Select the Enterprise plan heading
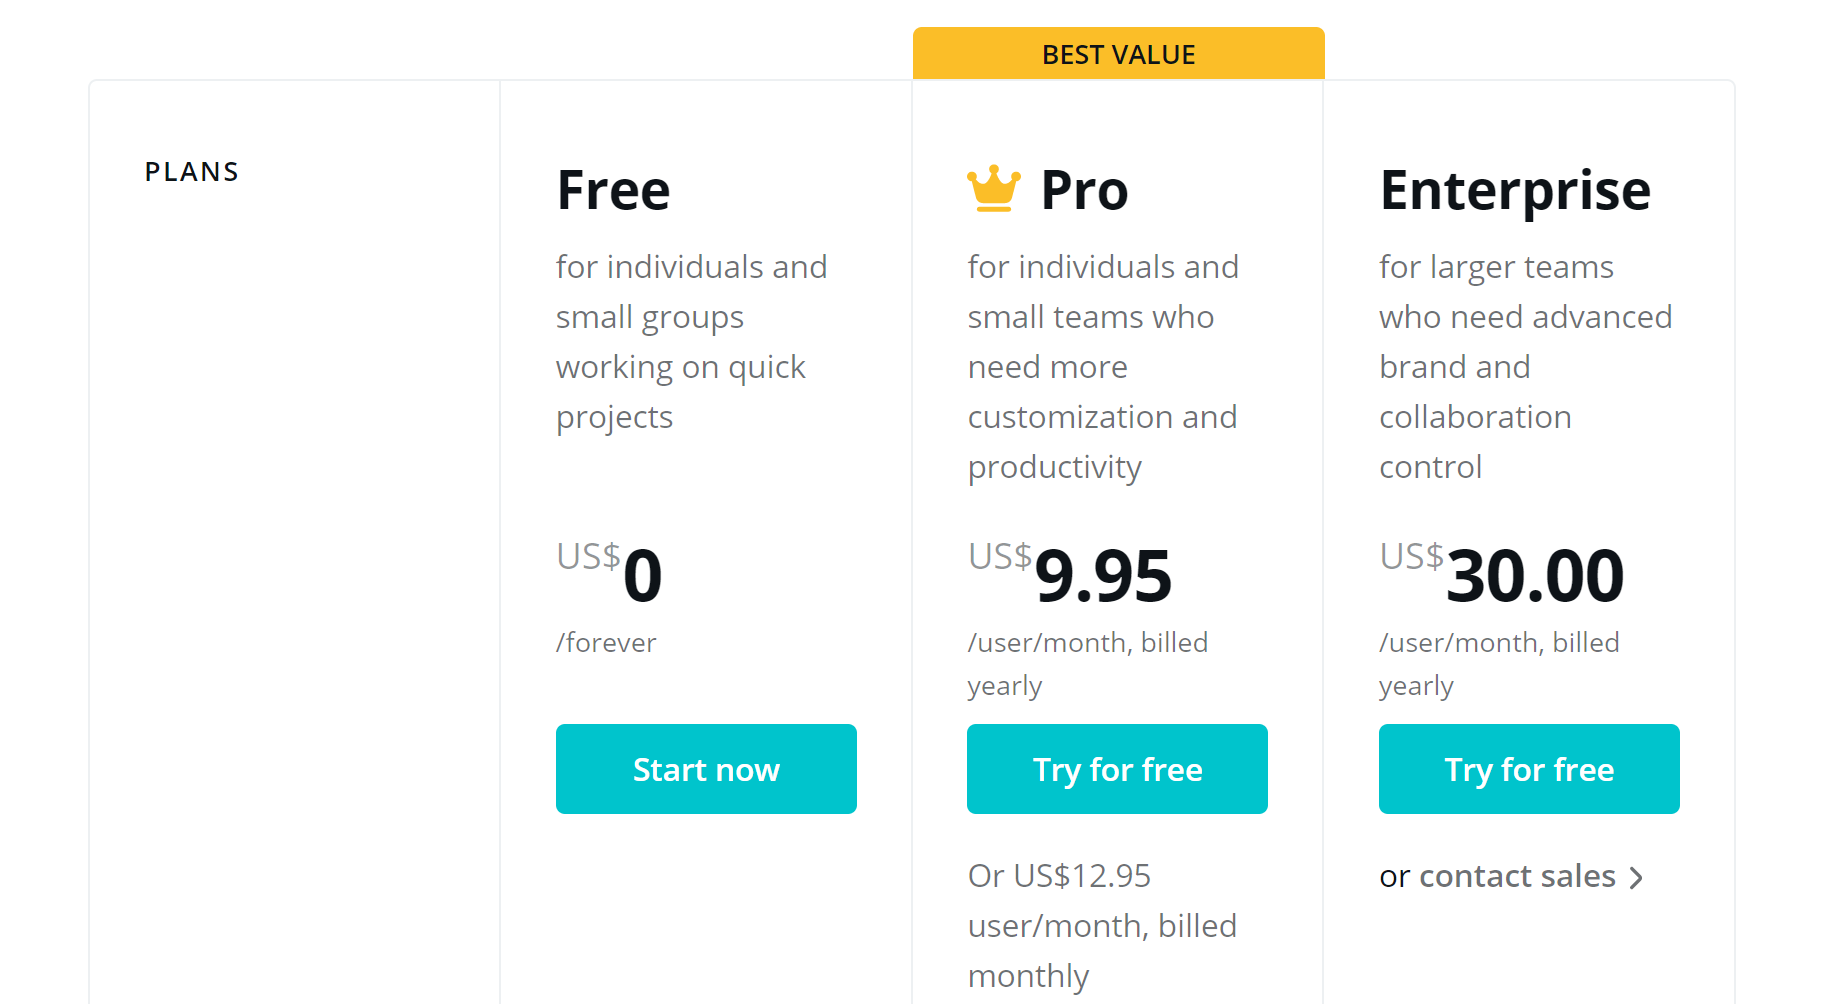The width and height of the screenshot is (1843, 1004). click(1515, 189)
